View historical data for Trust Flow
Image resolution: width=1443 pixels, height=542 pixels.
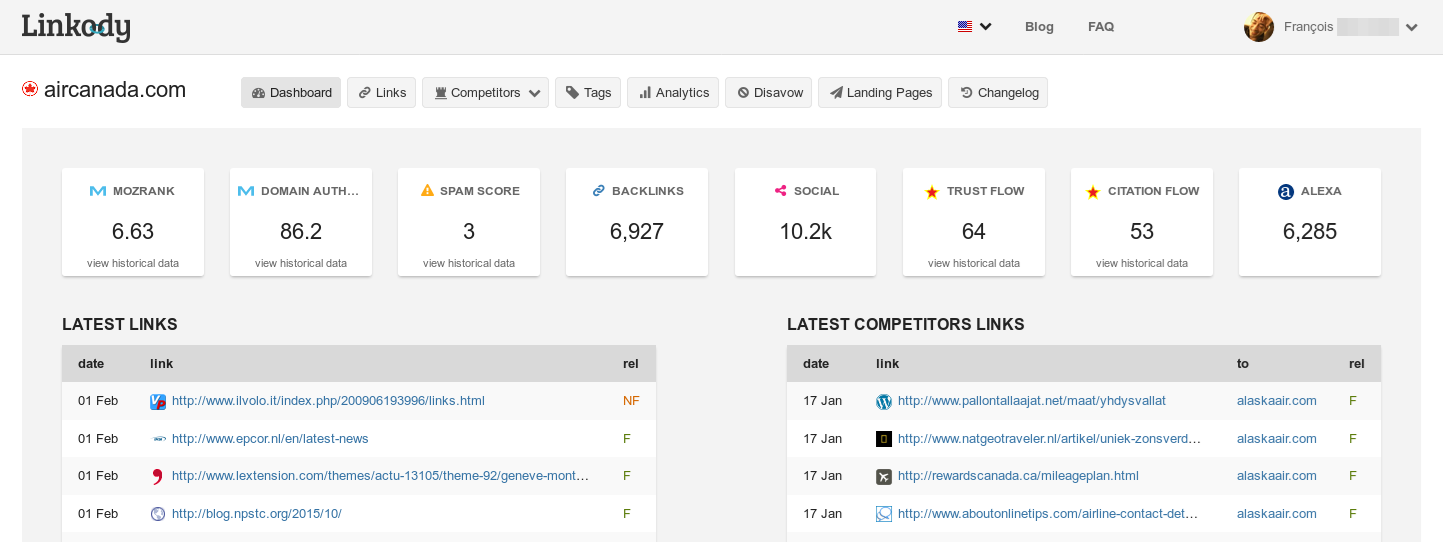tap(973, 264)
